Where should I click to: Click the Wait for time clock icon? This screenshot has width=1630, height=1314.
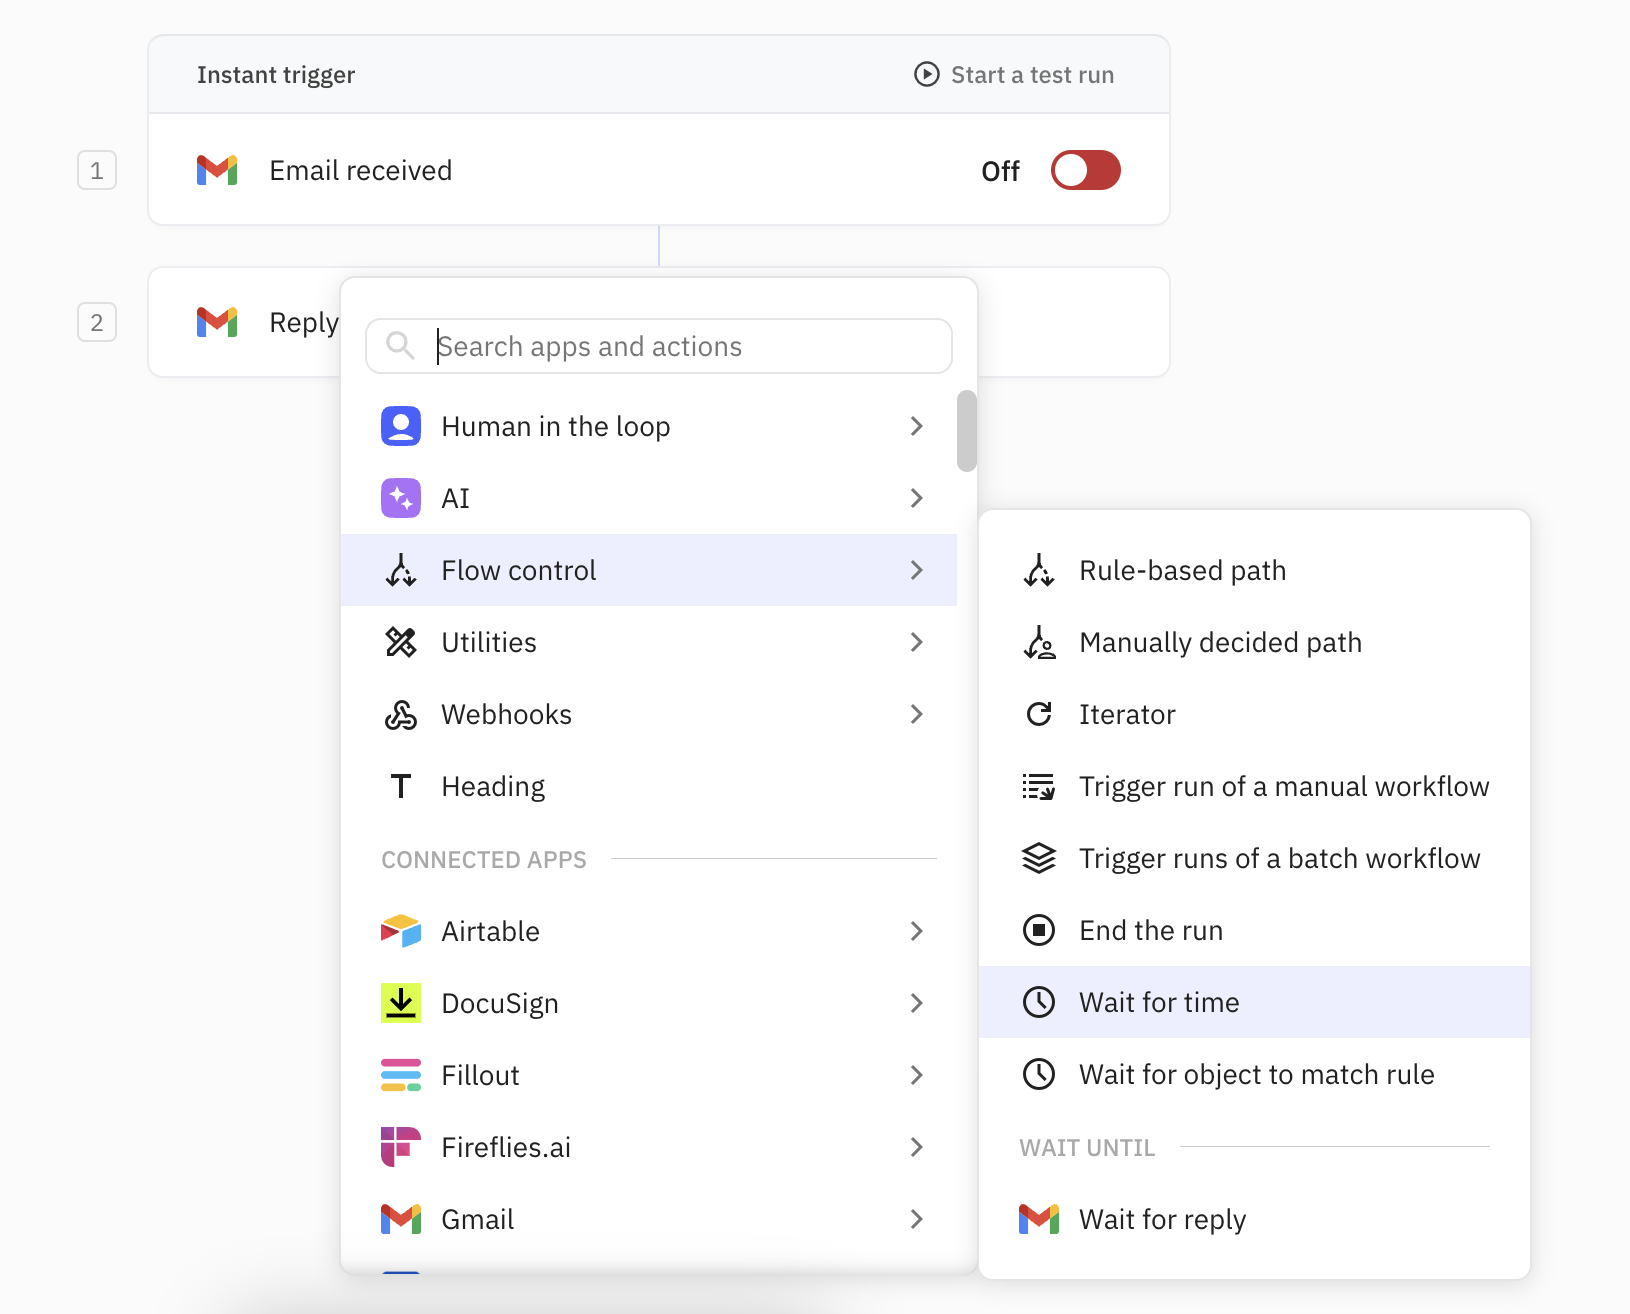tap(1040, 1002)
